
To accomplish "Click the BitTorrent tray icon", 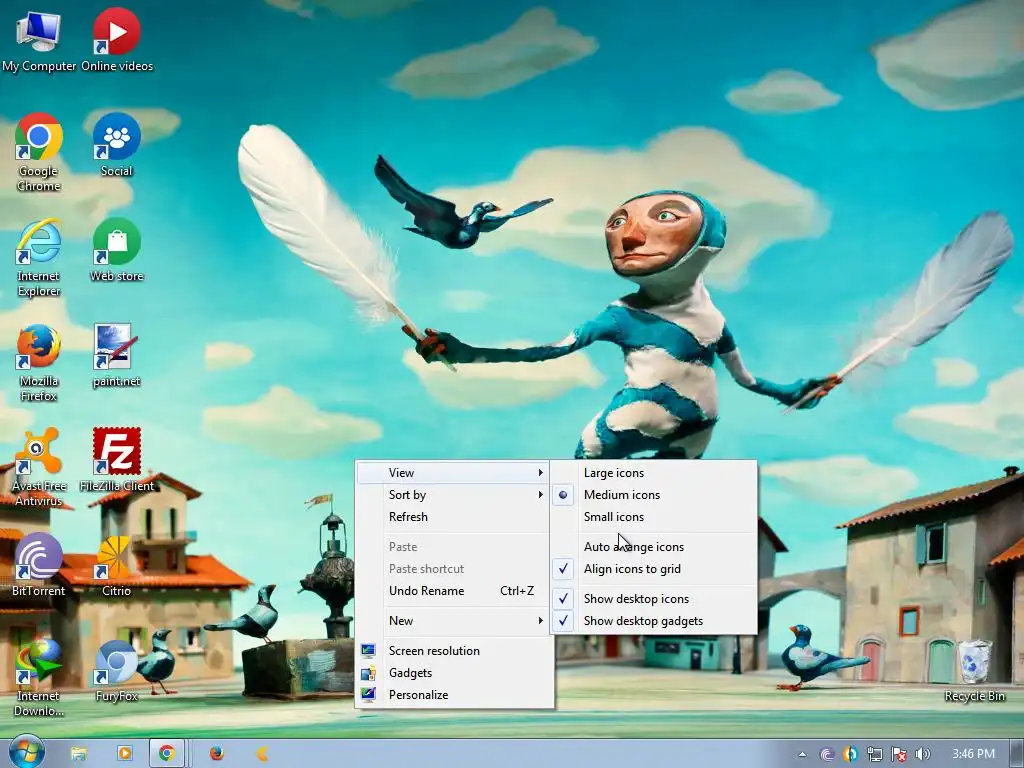I will (x=827, y=754).
